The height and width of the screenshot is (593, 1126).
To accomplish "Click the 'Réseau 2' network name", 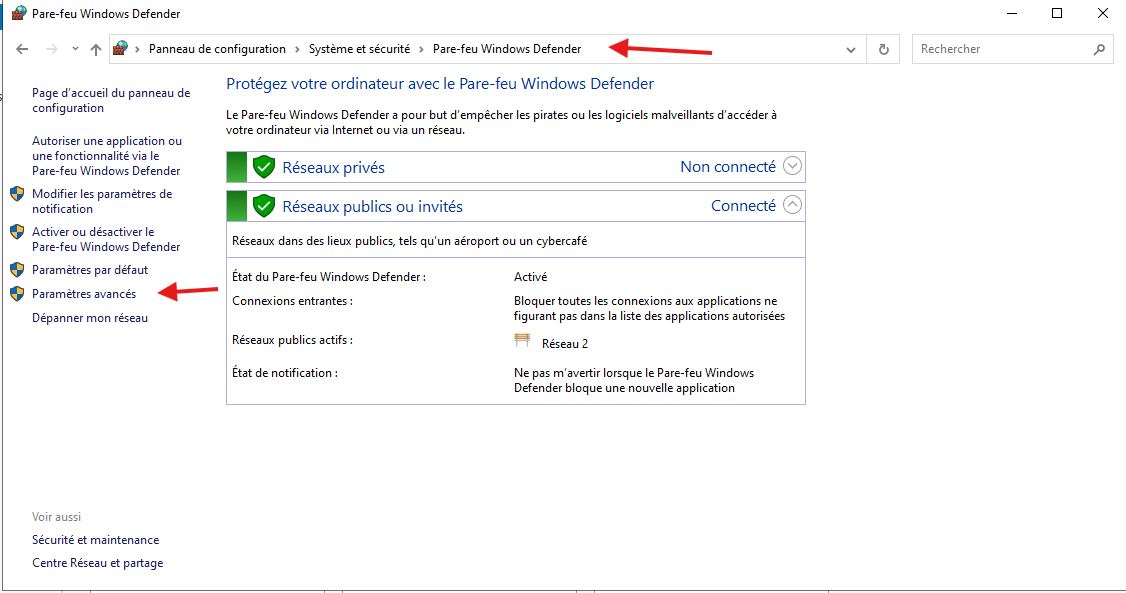I will click(x=565, y=344).
